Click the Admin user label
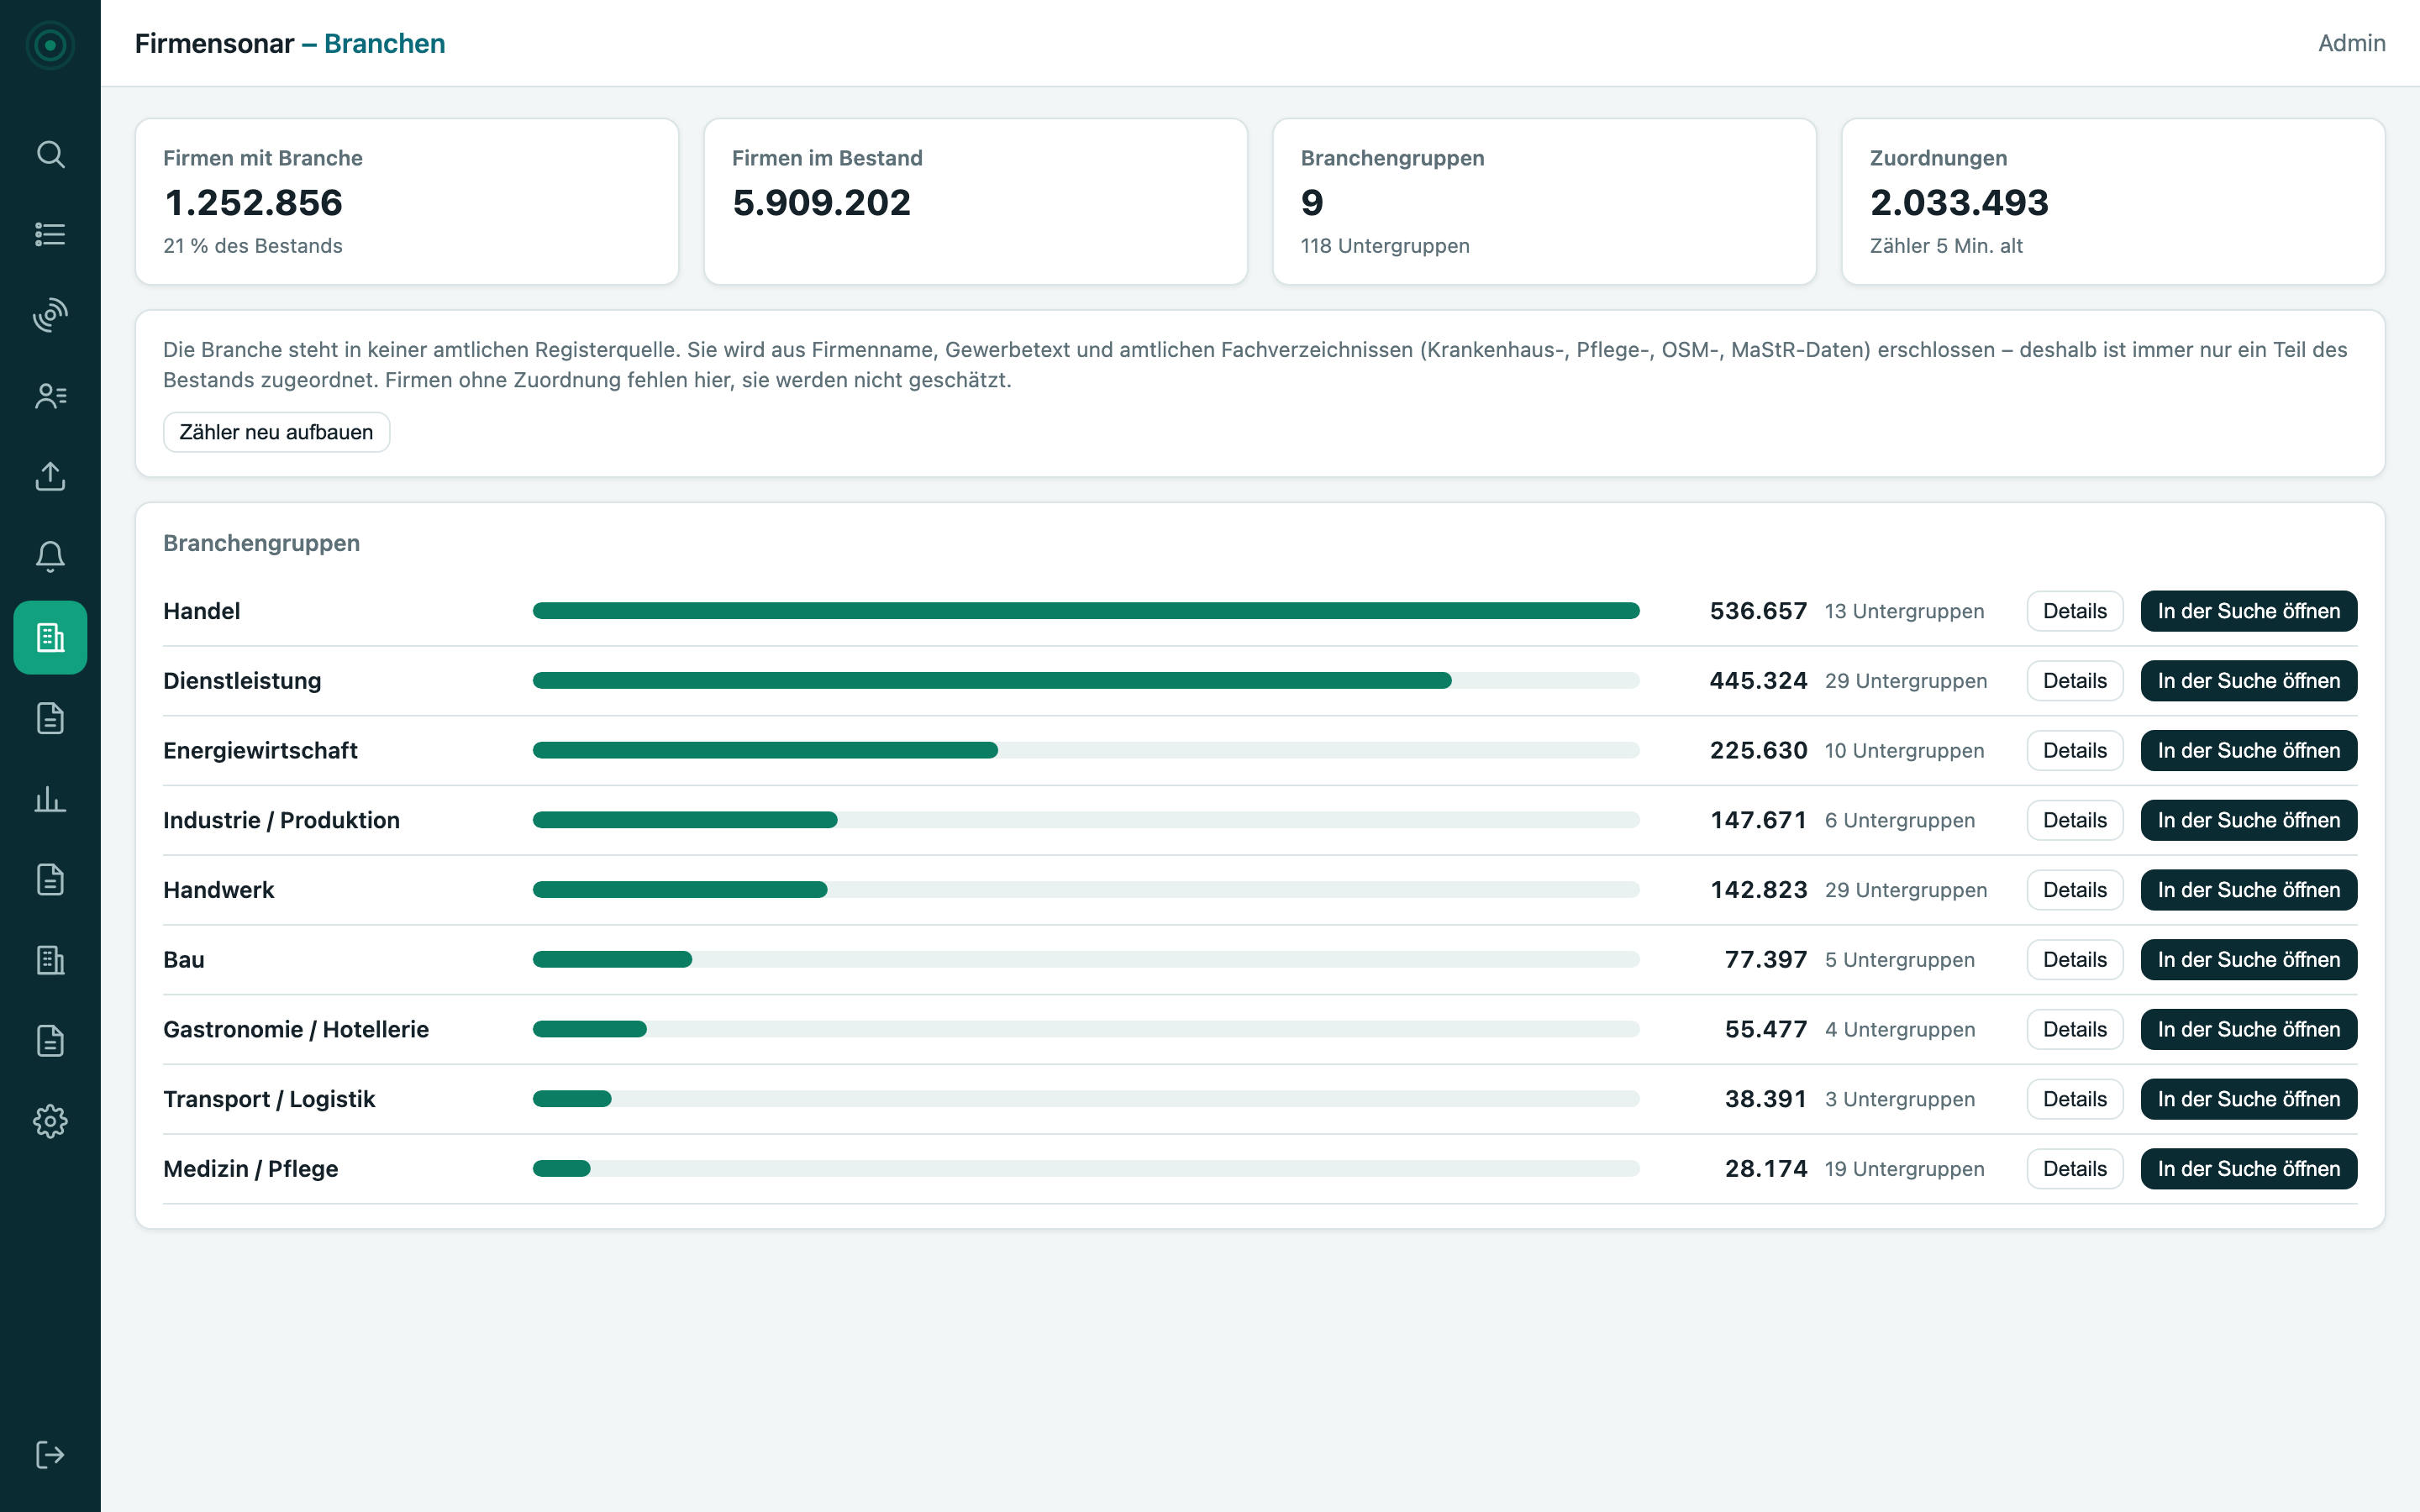2420x1512 pixels. 2351,43
